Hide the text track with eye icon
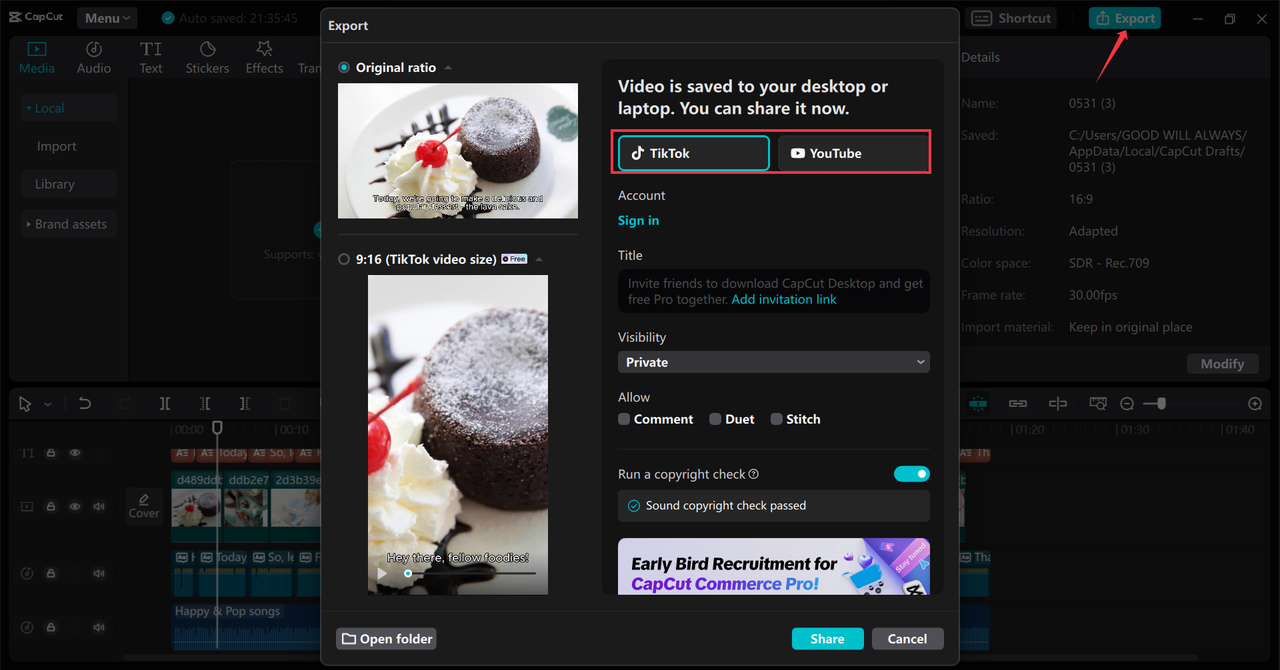Image resolution: width=1280 pixels, height=670 pixels. (75, 453)
